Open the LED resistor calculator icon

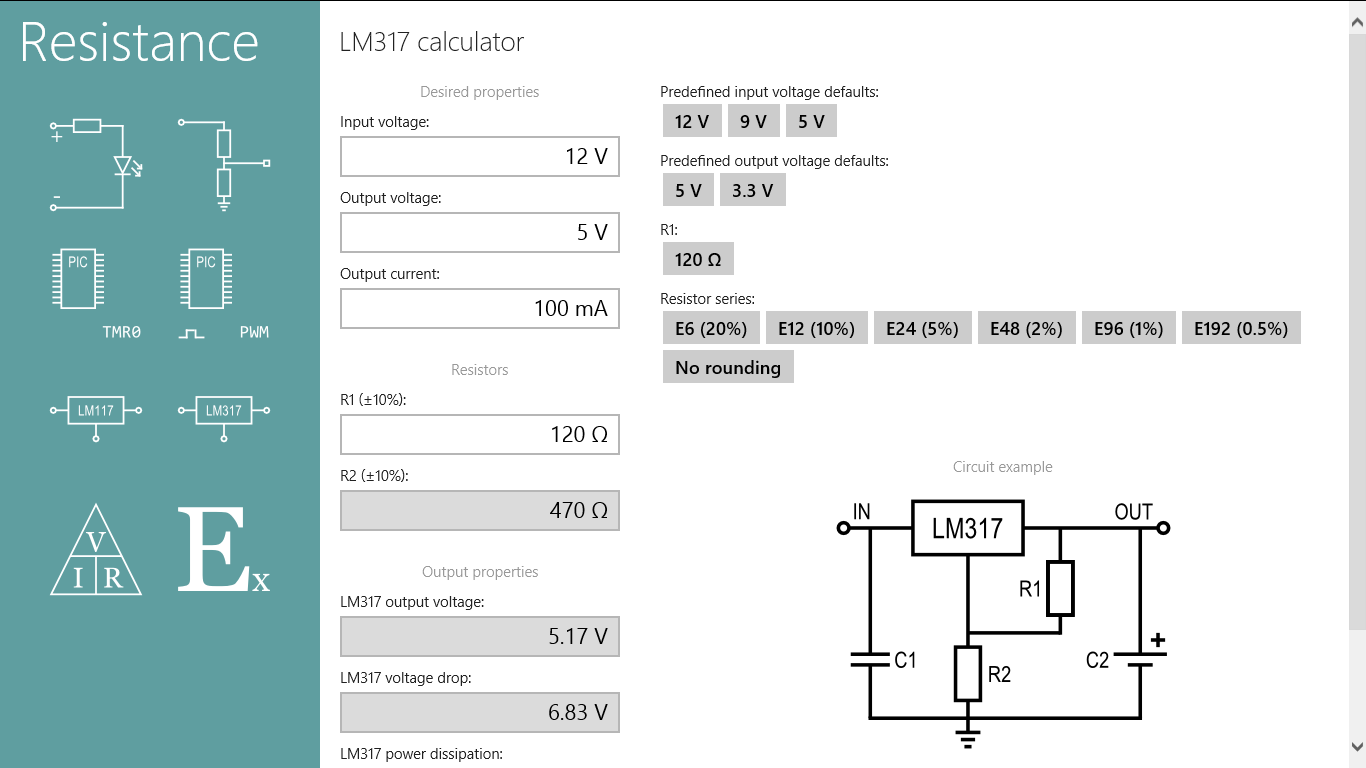point(96,165)
